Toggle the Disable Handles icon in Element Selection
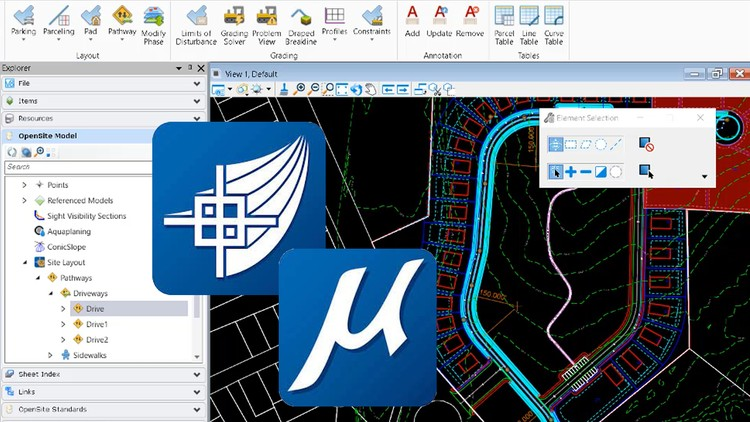750x422 pixels. [x=646, y=145]
